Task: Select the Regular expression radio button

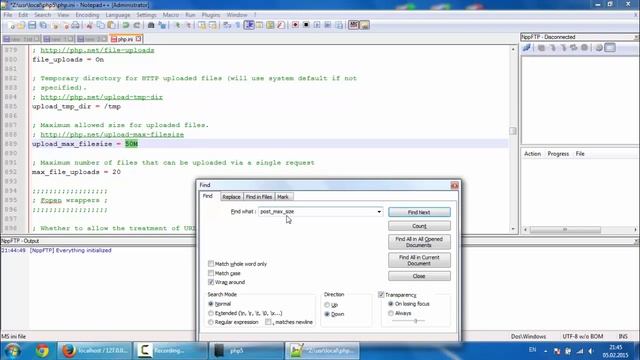Action: coord(211,322)
